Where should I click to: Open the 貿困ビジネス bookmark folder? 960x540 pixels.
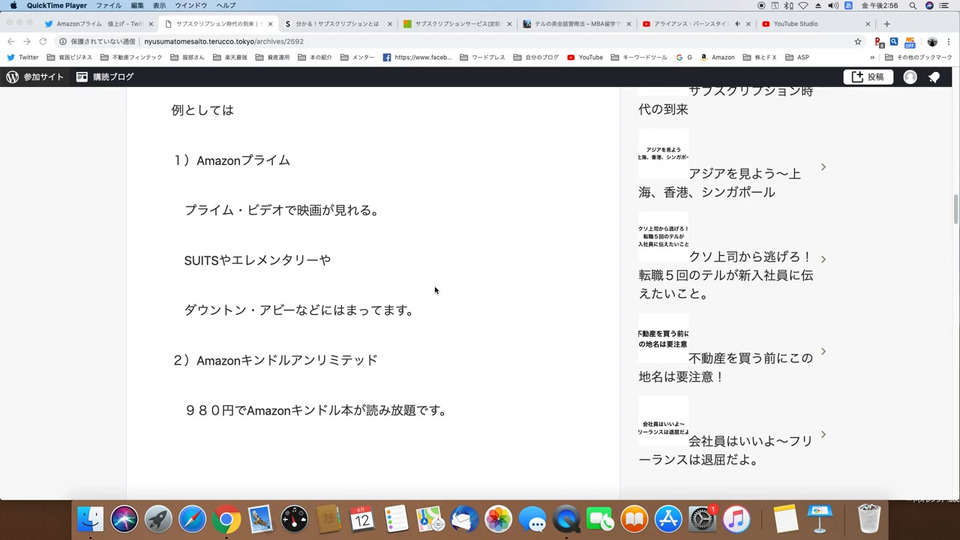tap(69, 58)
